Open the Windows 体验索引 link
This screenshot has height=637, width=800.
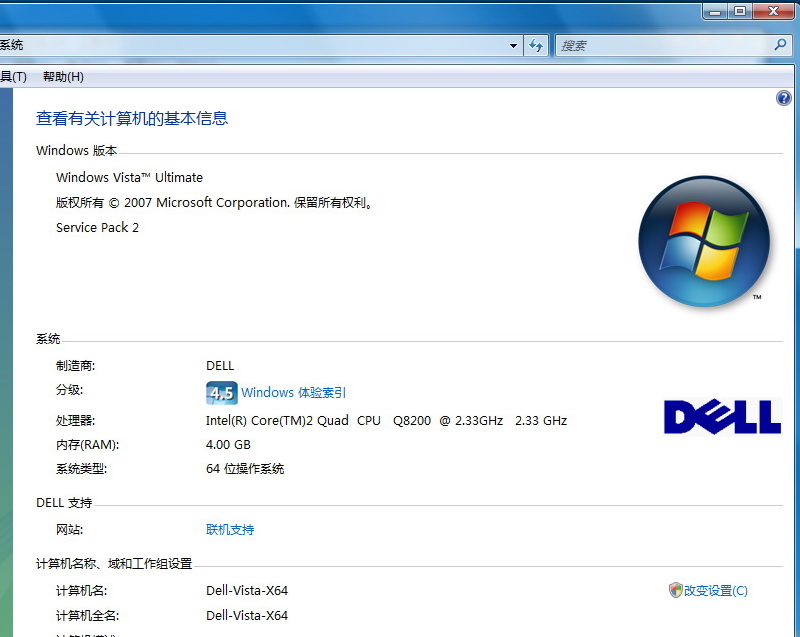tap(294, 393)
